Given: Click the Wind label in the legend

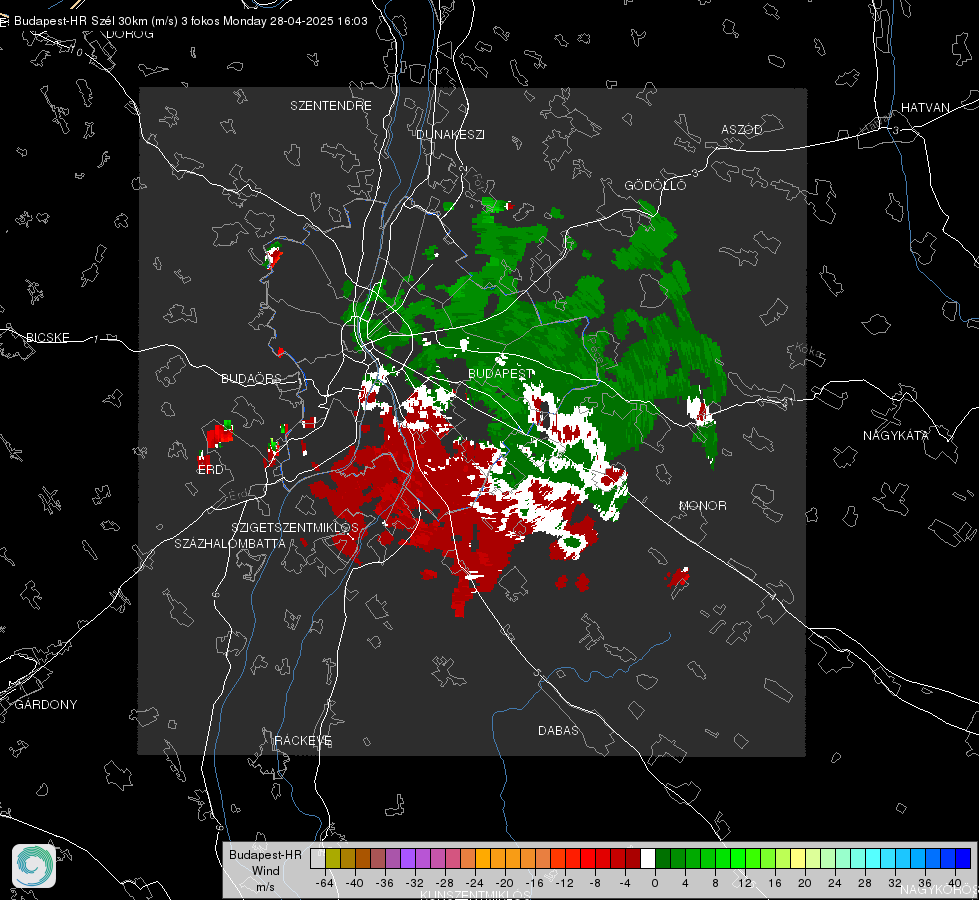Looking at the screenshot, I should tap(266, 871).
